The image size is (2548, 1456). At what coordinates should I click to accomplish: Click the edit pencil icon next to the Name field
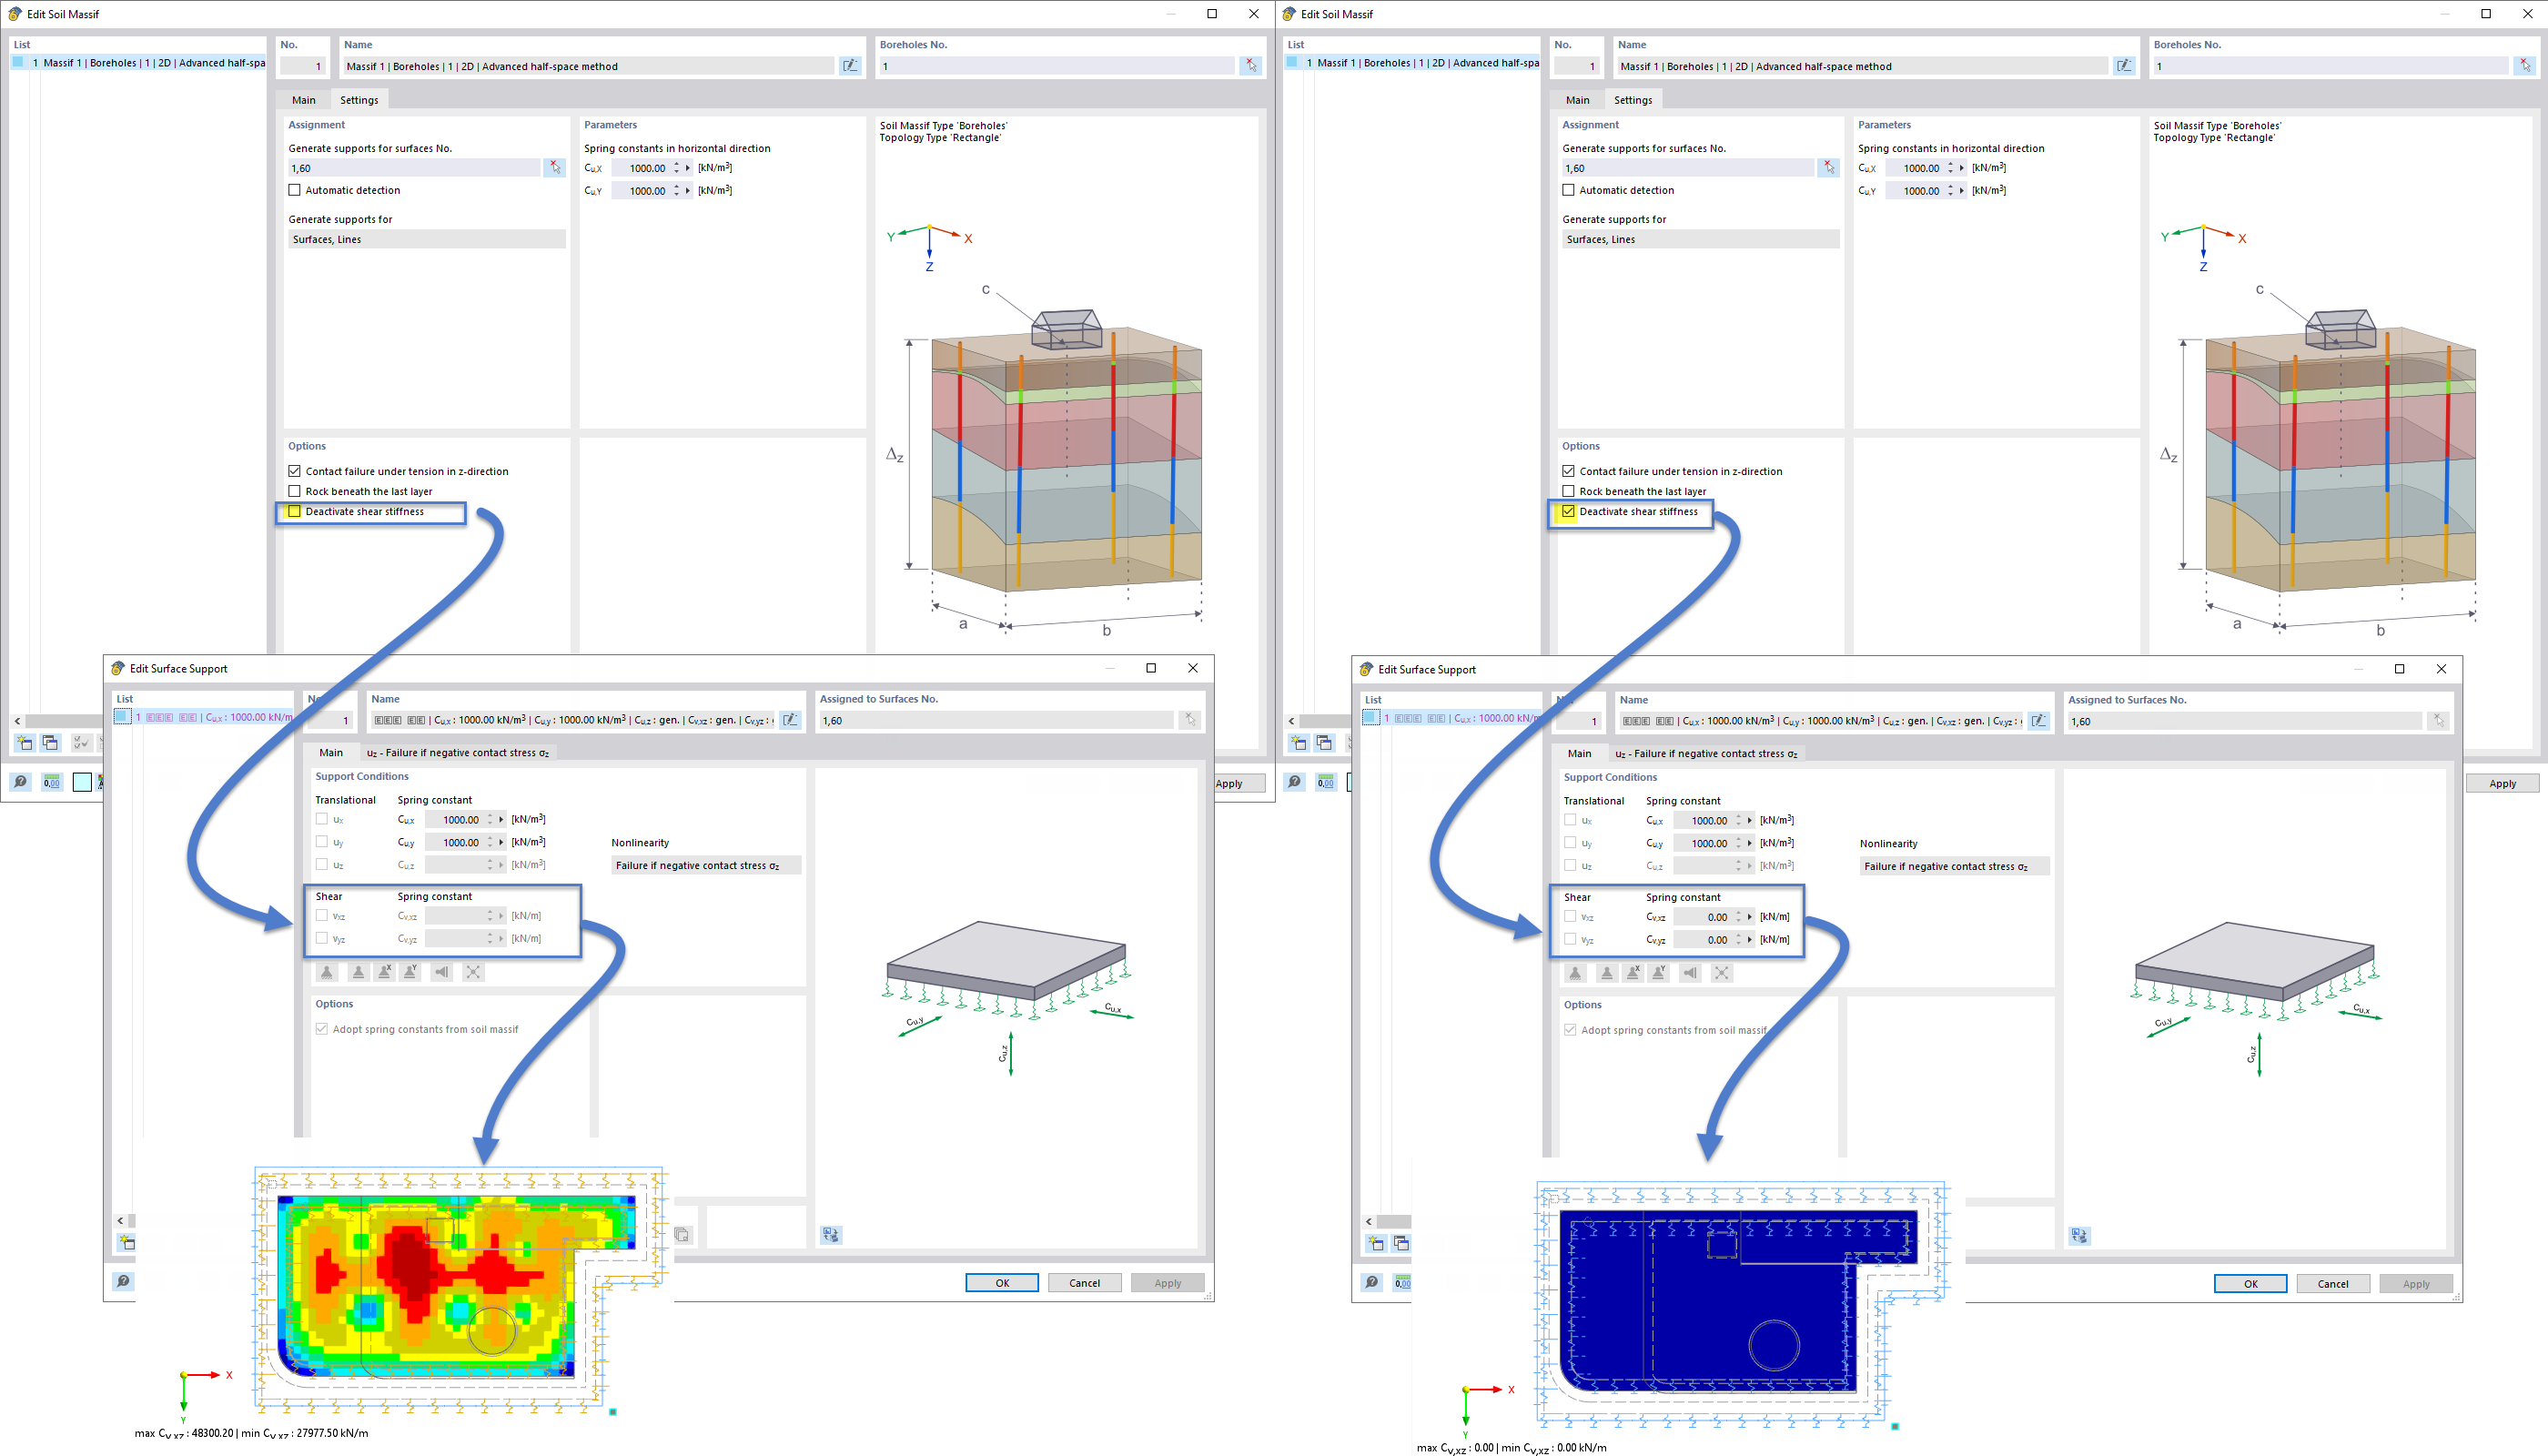coord(851,65)
